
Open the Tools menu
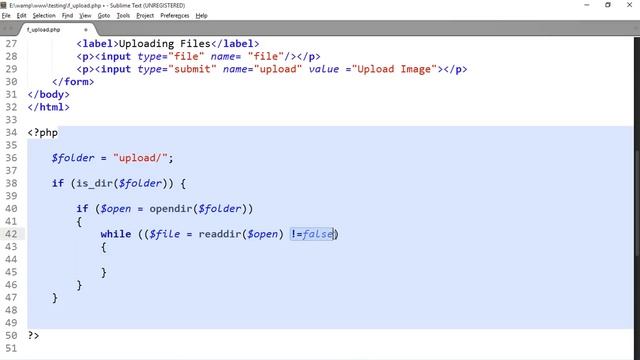pos(123,16)
